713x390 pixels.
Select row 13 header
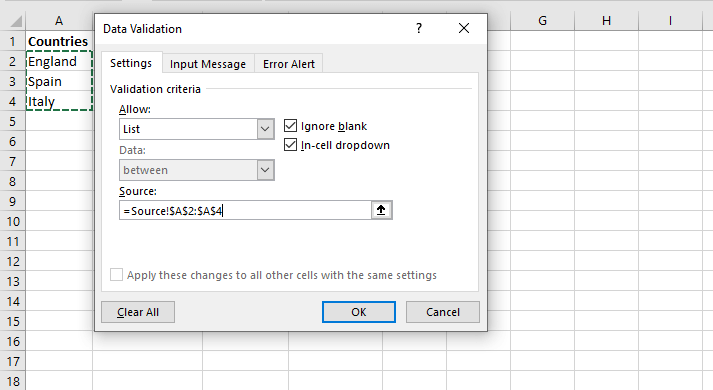[x=13, y=281]
